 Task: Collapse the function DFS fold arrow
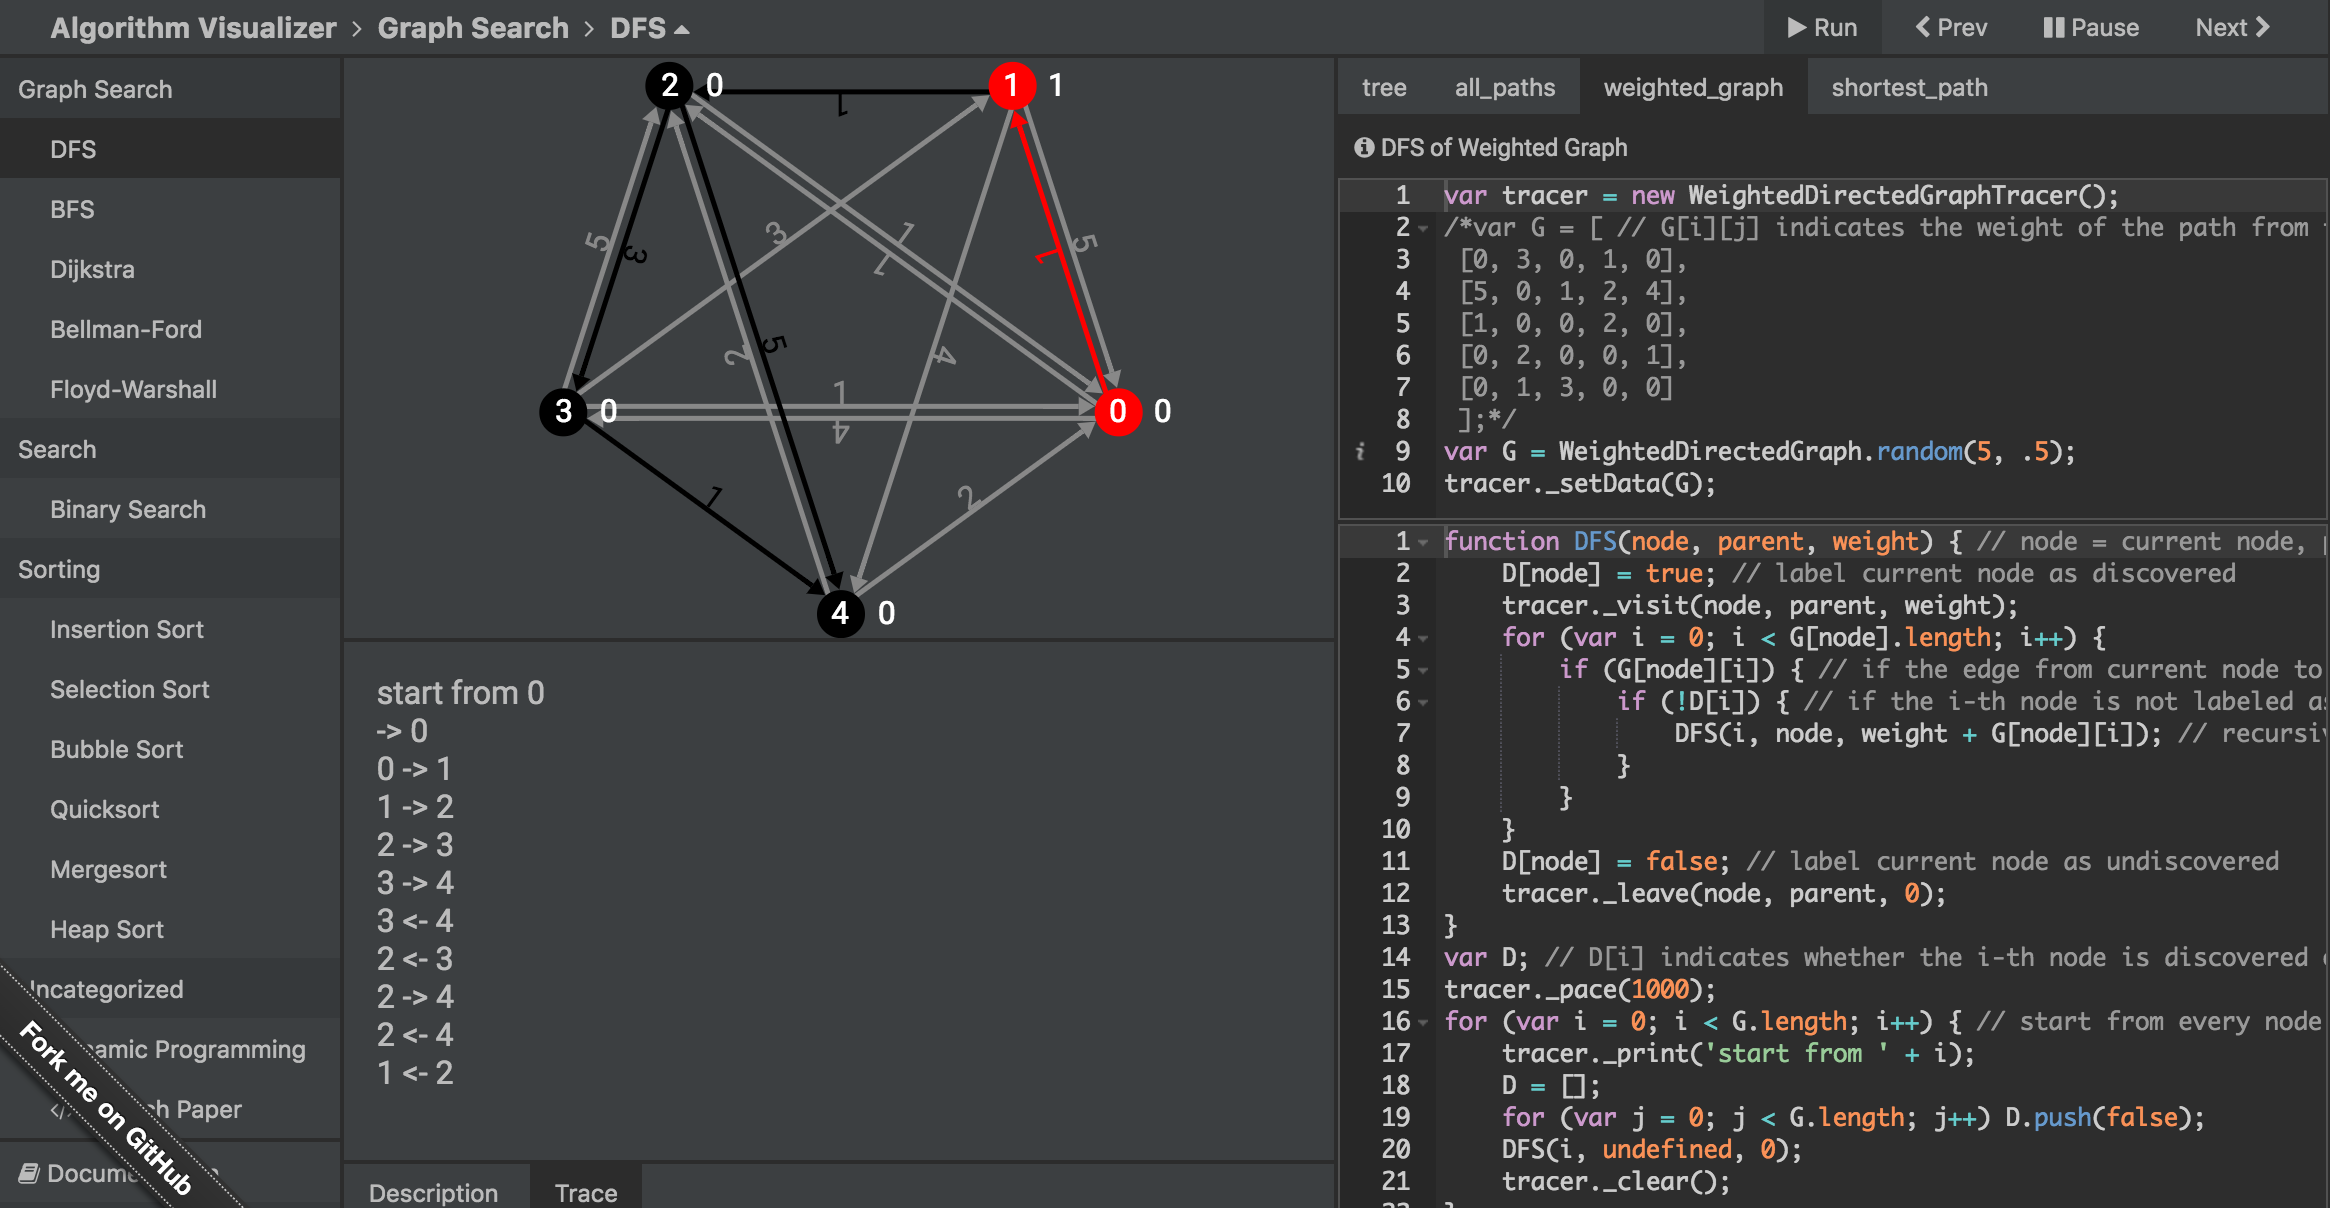click(1423, 543)
